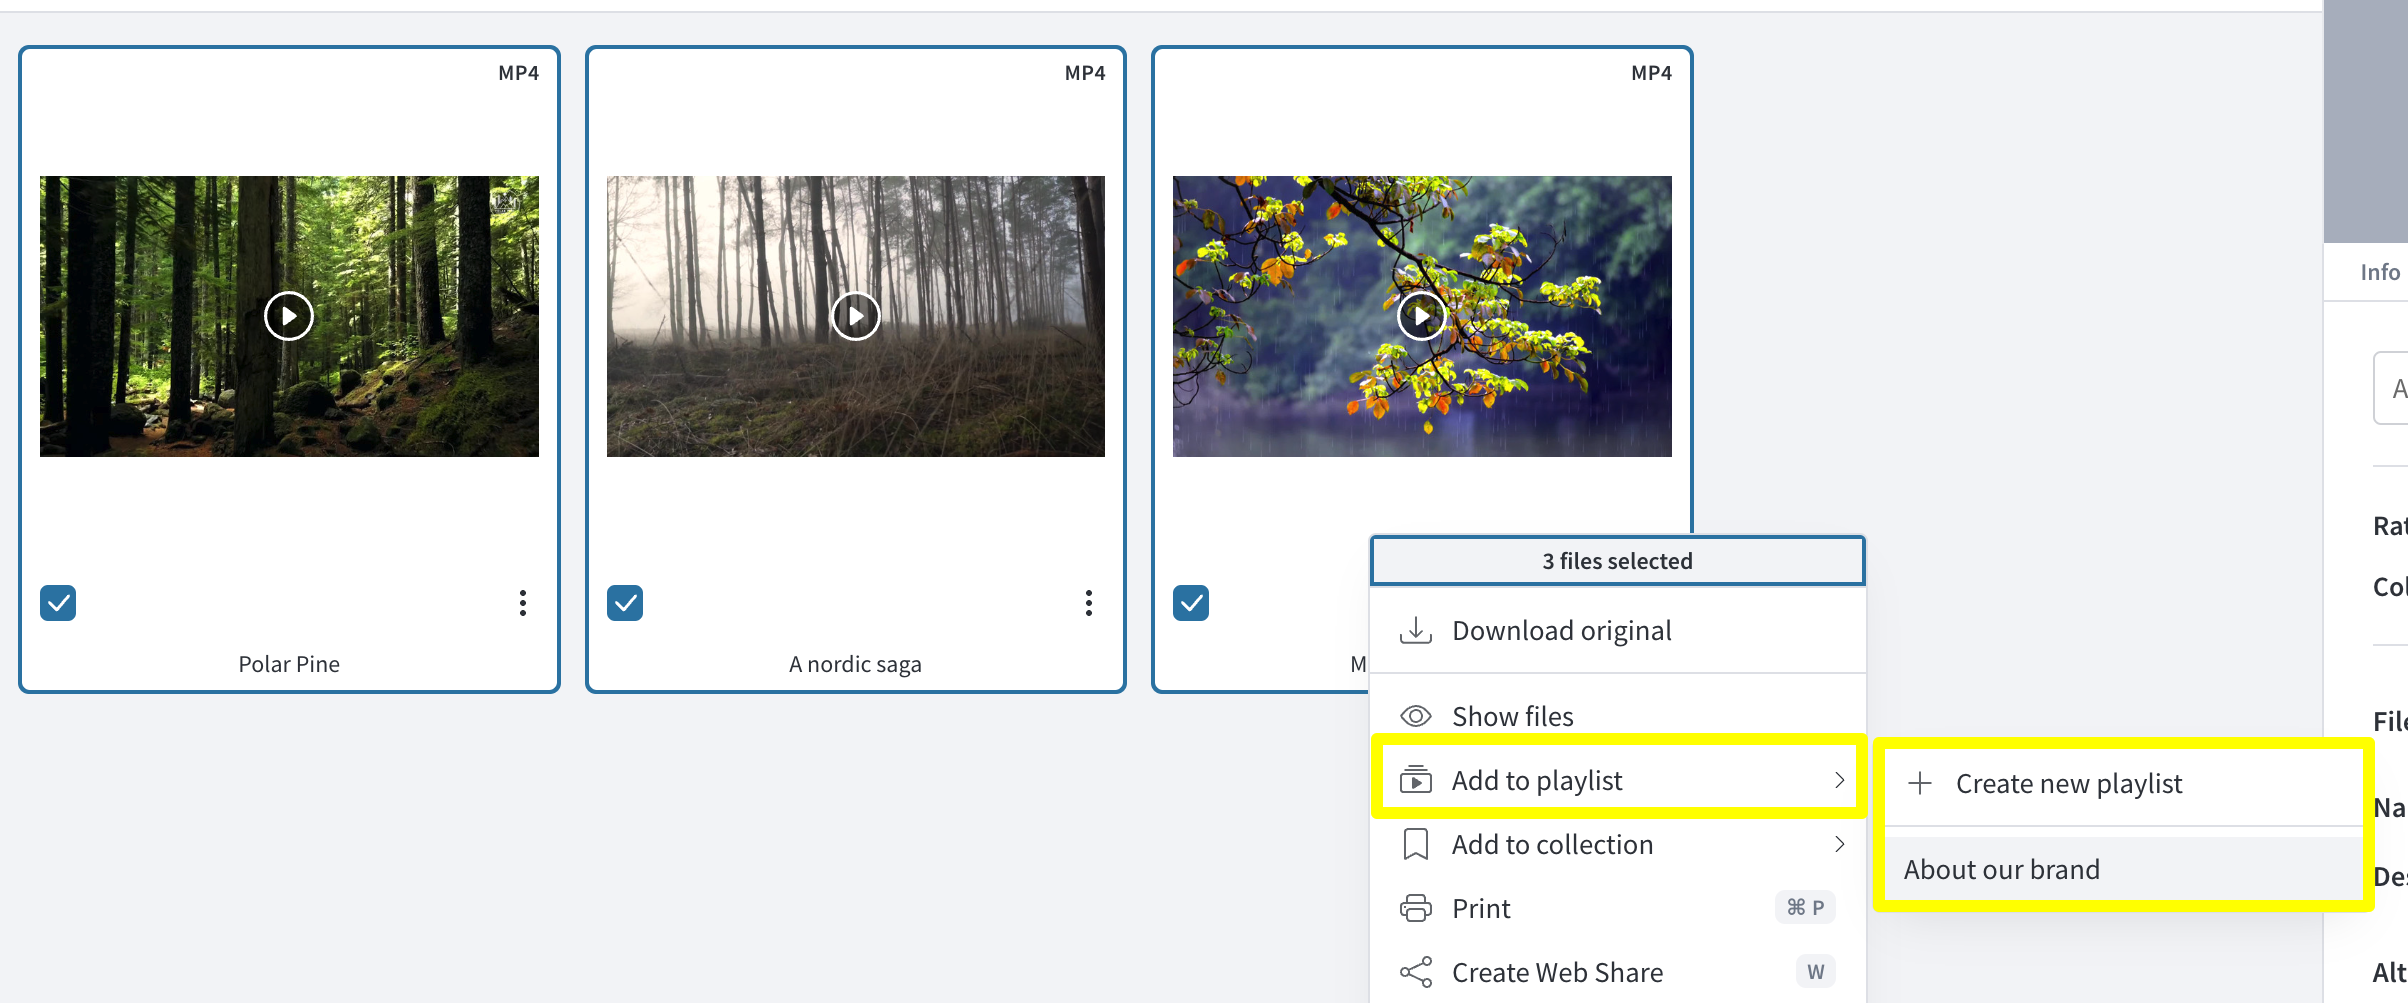Click the bookmark icon for Add to collection
2408x1003 pixels.
click(x=1416, y=844)
